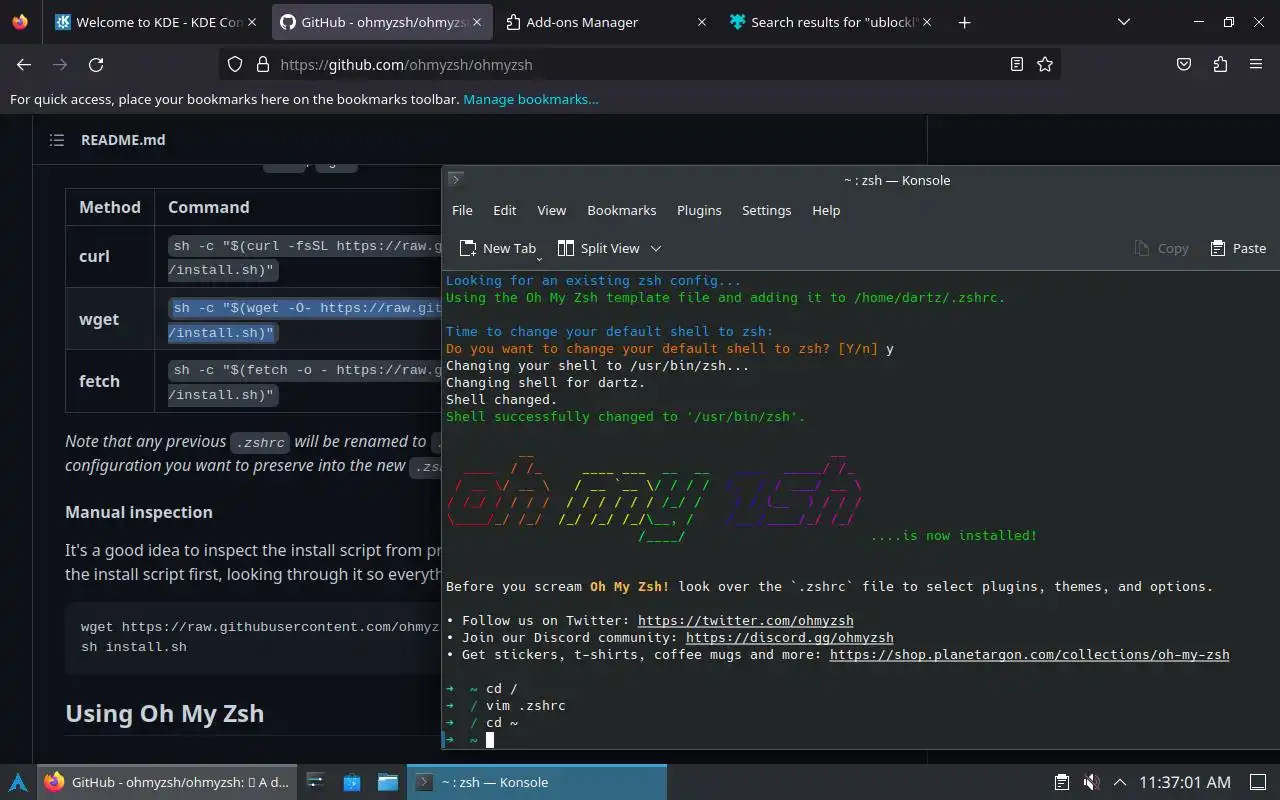This screenshot has height=800, width=1280.
Task: Select the fetch install command code
Action: point(305,382)
